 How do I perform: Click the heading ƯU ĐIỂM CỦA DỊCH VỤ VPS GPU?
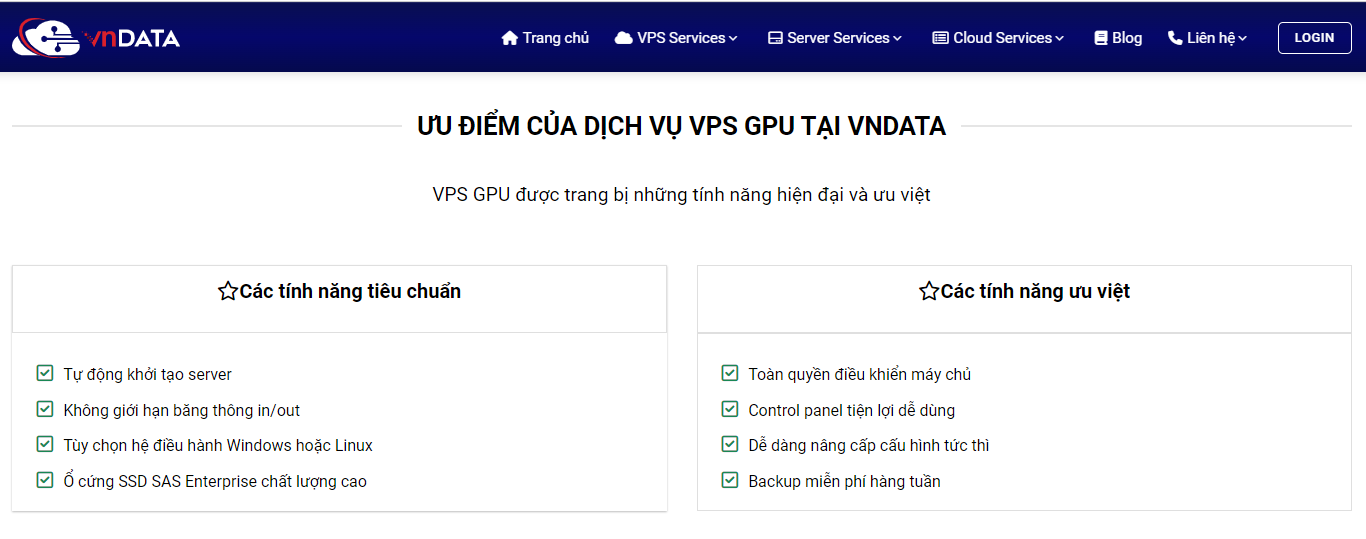click(681, 126)
